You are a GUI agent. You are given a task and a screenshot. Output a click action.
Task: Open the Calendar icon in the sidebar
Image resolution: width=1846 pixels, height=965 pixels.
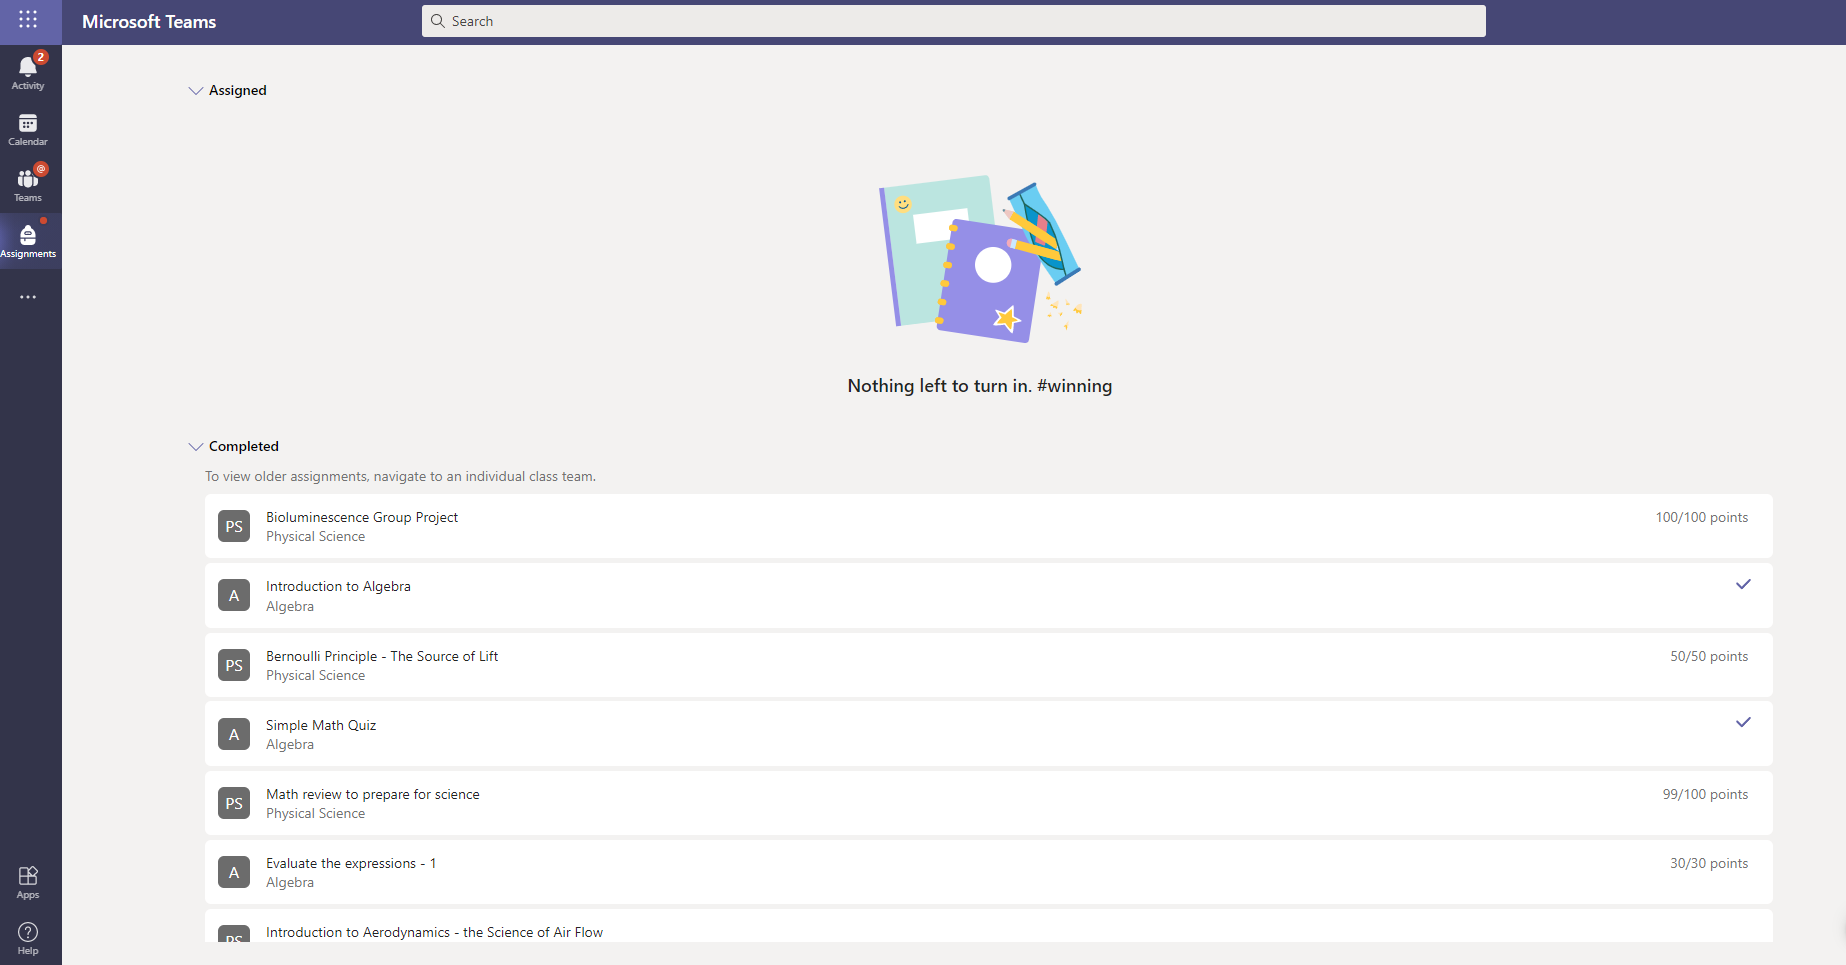click(28, 129)
